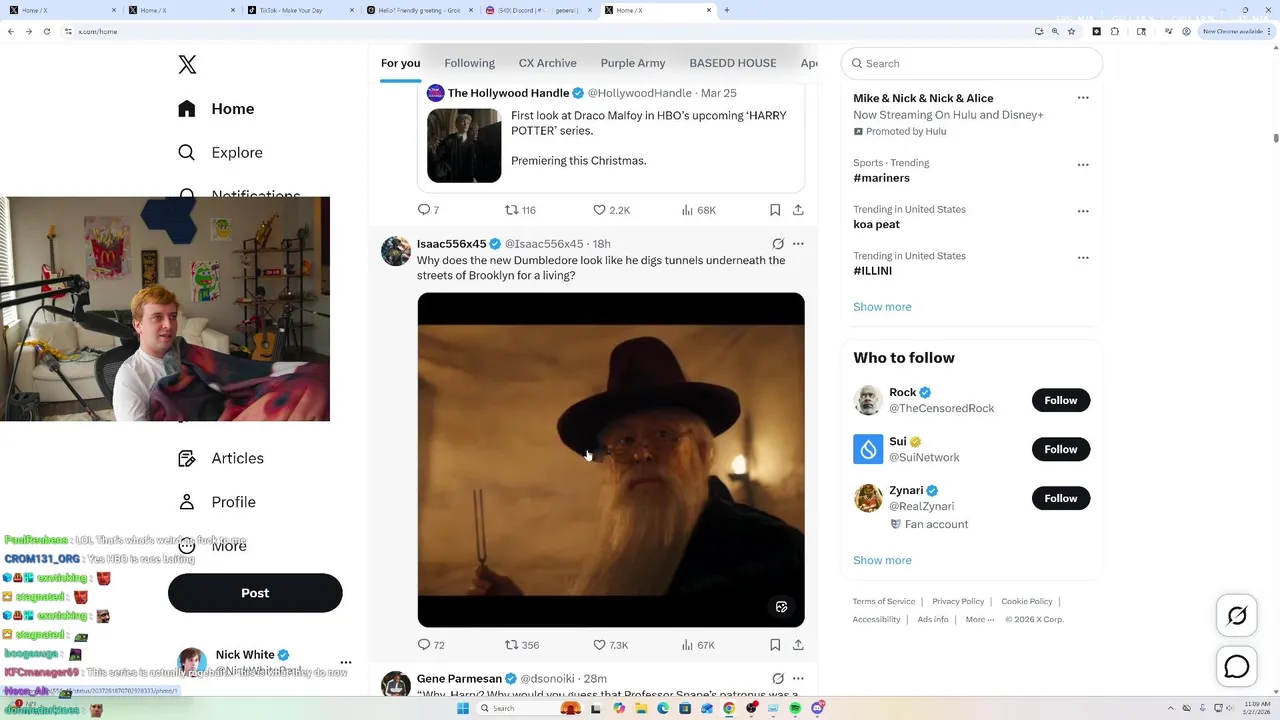The width and height of the screenshot is (1280, 720).
Task: Open the CX Archive tab
Action: (x=547, y=63)
